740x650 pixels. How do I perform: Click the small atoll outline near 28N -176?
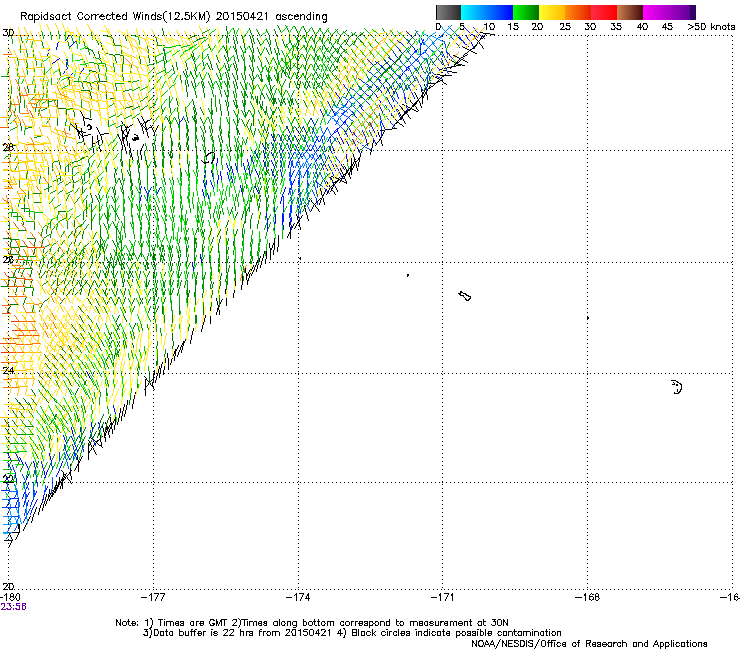[209, 157]
